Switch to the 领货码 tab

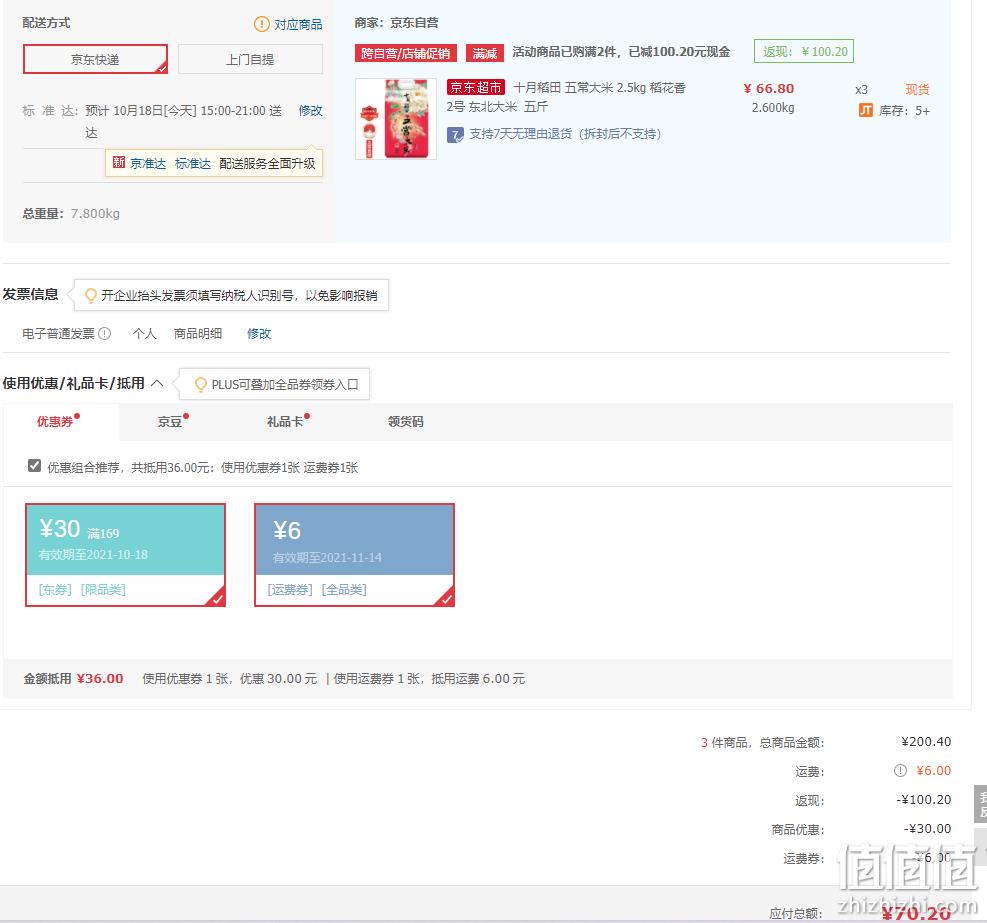(x=405, y=421)
